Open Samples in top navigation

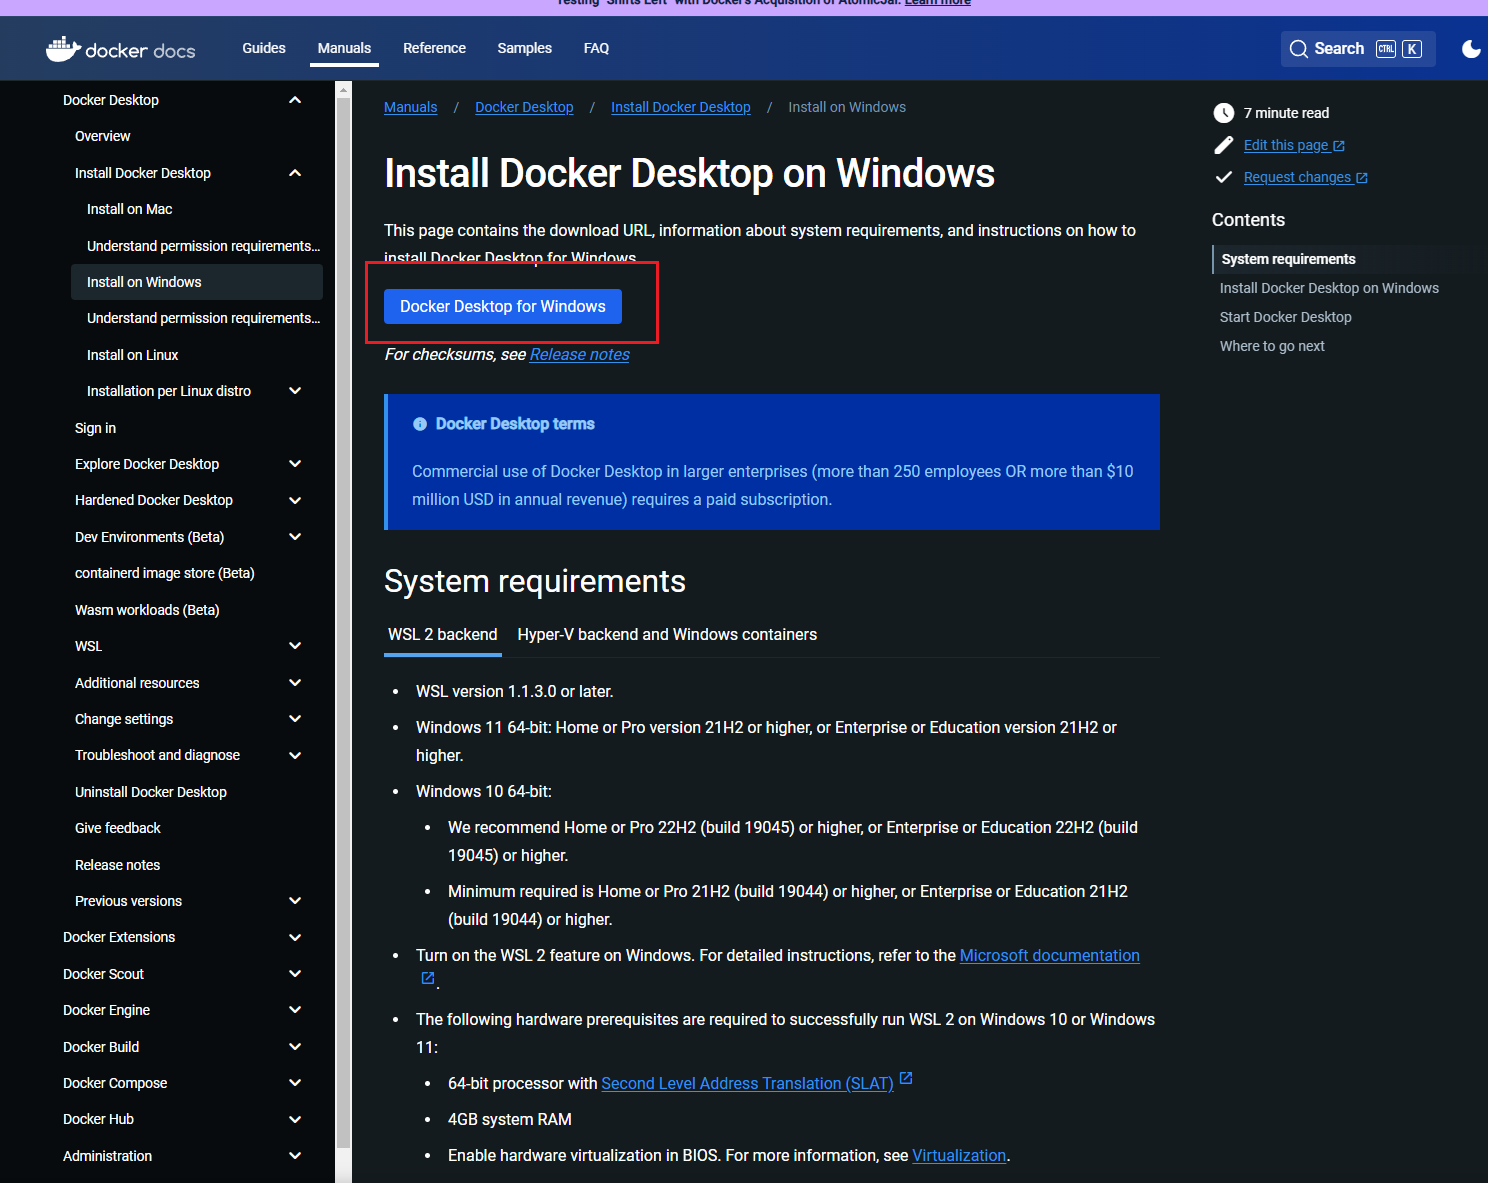(524, 48)
